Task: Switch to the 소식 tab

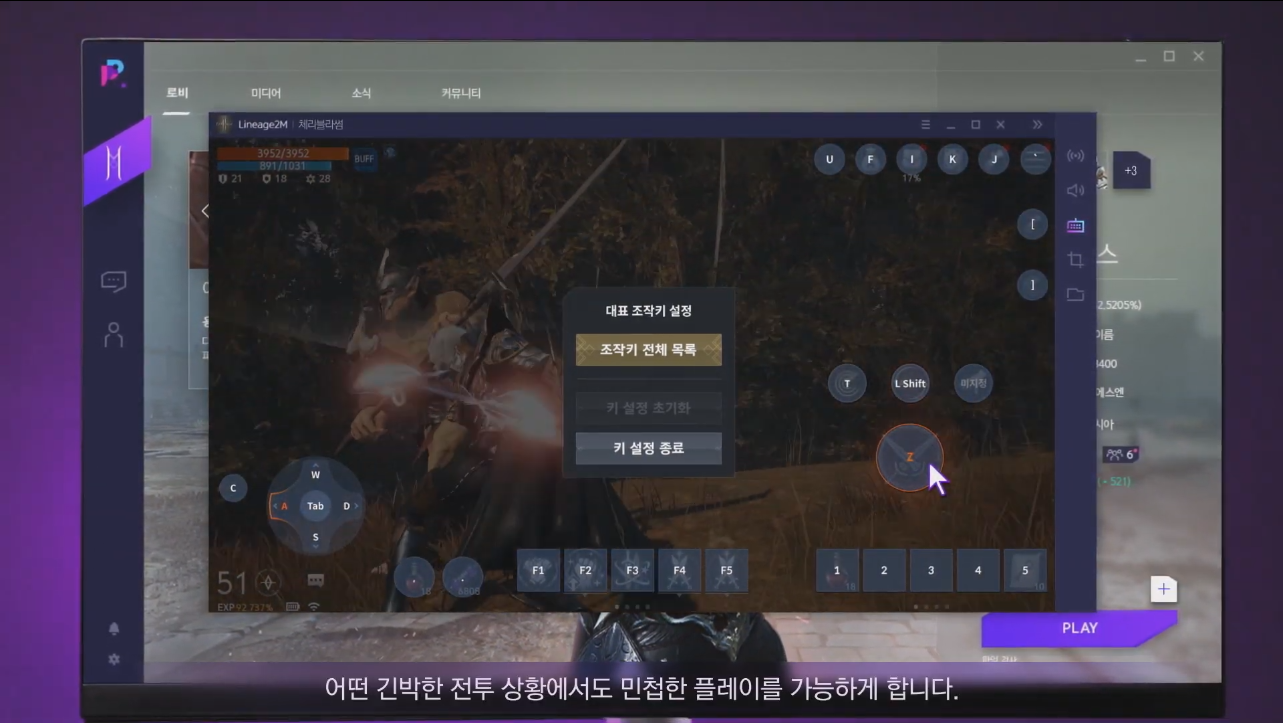Action: click(x=361, y=93)
